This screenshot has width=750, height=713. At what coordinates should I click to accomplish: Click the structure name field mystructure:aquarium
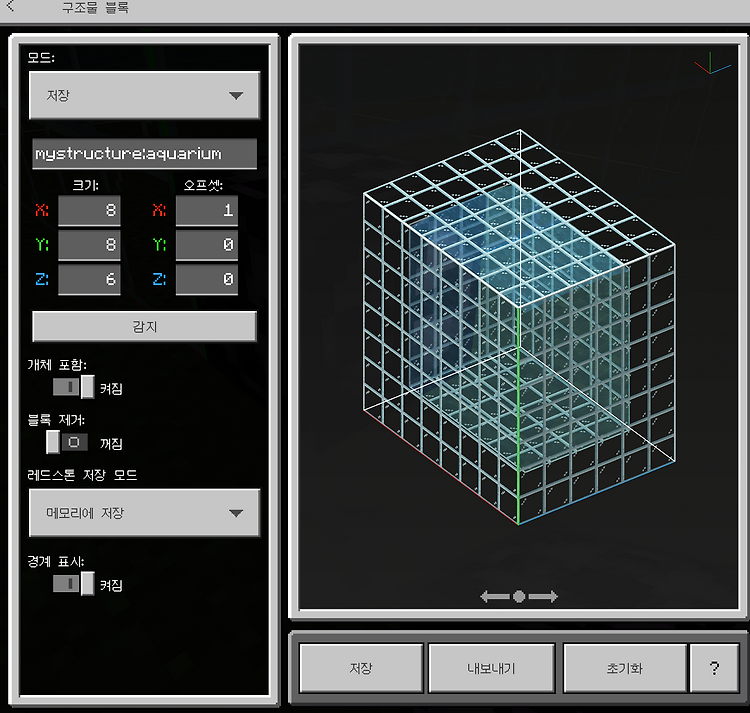[x=144, y=154]
